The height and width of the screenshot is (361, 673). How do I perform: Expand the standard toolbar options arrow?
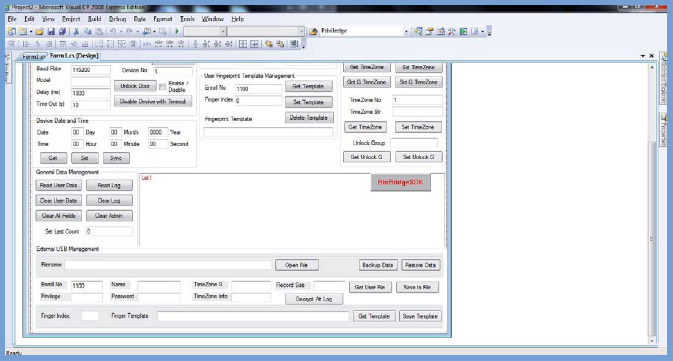coord(489,31)
